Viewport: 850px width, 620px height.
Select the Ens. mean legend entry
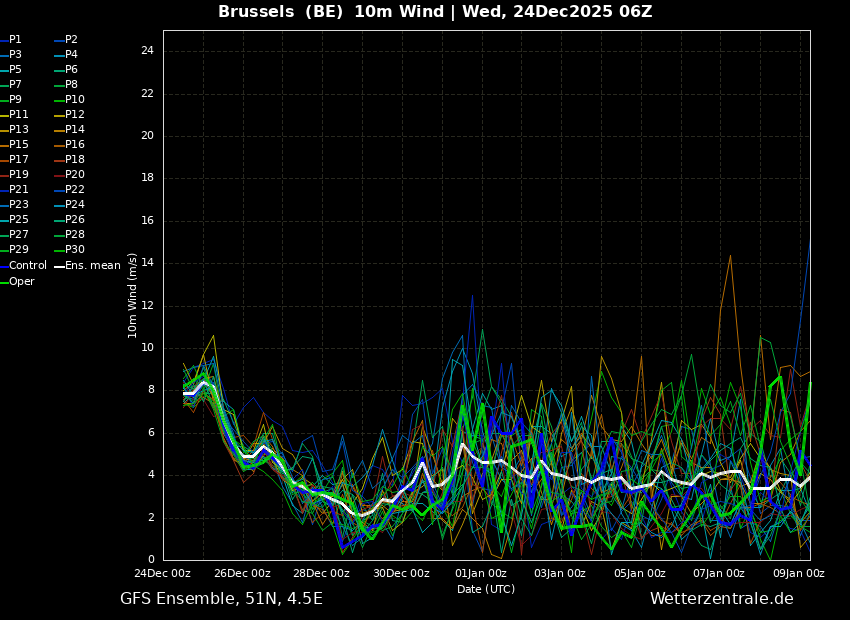pos(88,266)
